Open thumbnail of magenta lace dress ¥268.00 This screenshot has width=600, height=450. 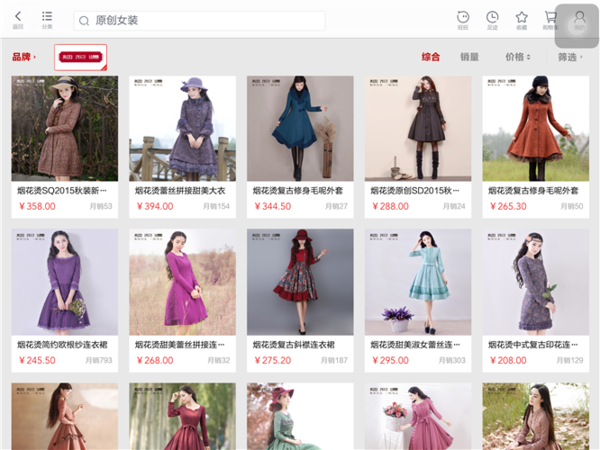click(x=183, y=282)
